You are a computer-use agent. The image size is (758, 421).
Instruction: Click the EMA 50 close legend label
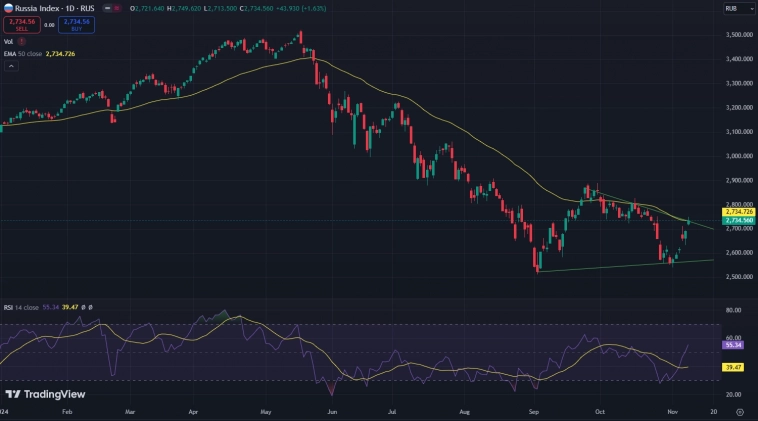pyautogui.click(x=23, y=54)
